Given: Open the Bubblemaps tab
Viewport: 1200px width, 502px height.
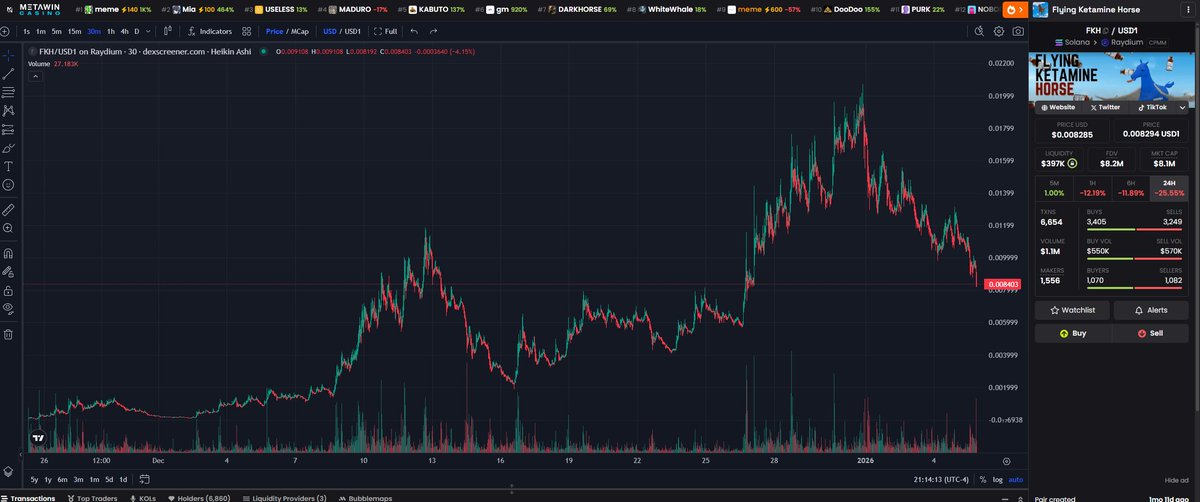Looking at the screenshot, I should pyautogui.click(x=365, y=497).
